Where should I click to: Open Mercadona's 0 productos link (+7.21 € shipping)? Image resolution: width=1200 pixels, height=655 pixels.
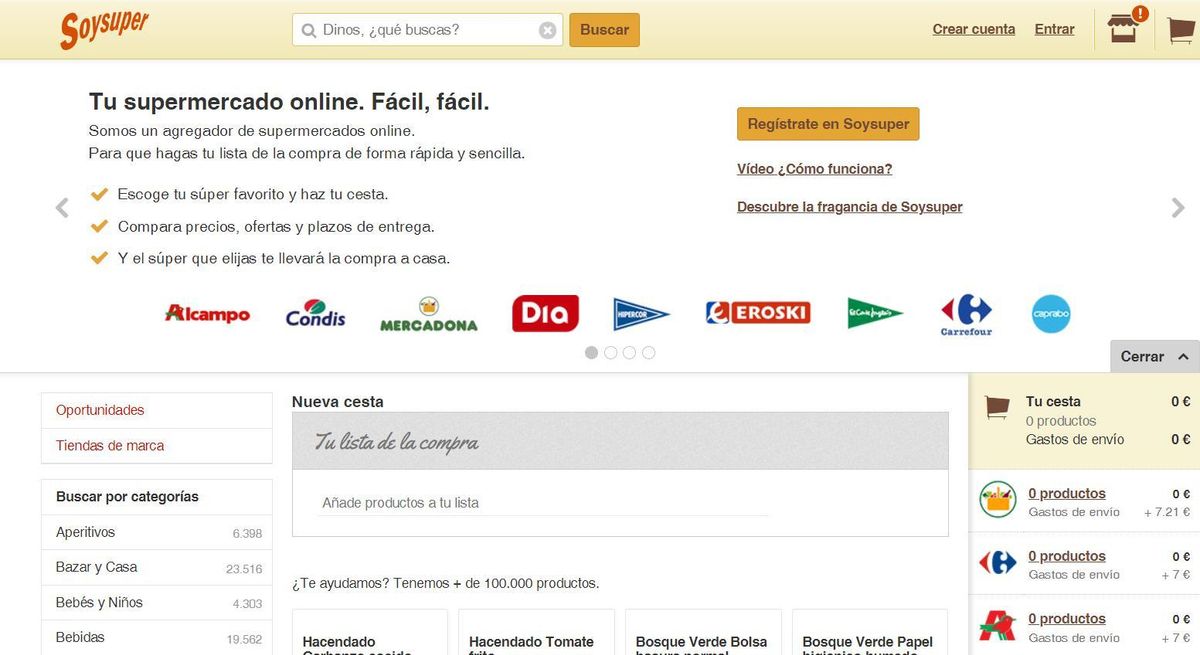(1067, 494)
